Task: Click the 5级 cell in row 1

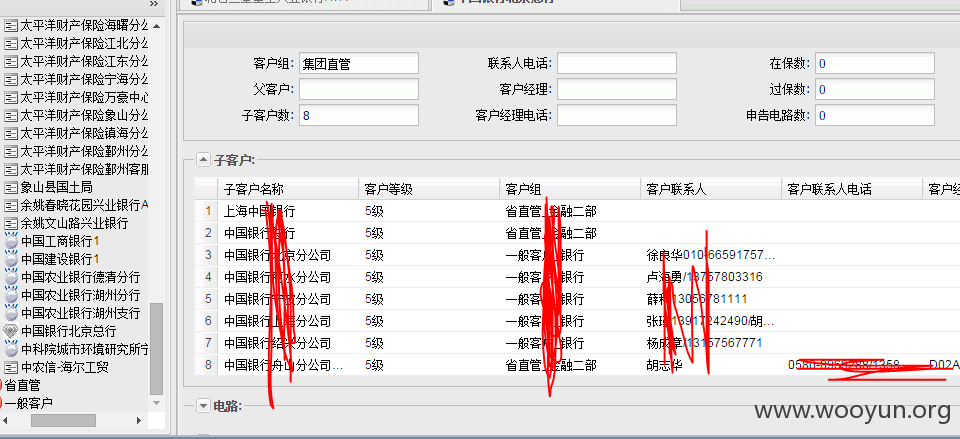Action: (x=429, y=211)
